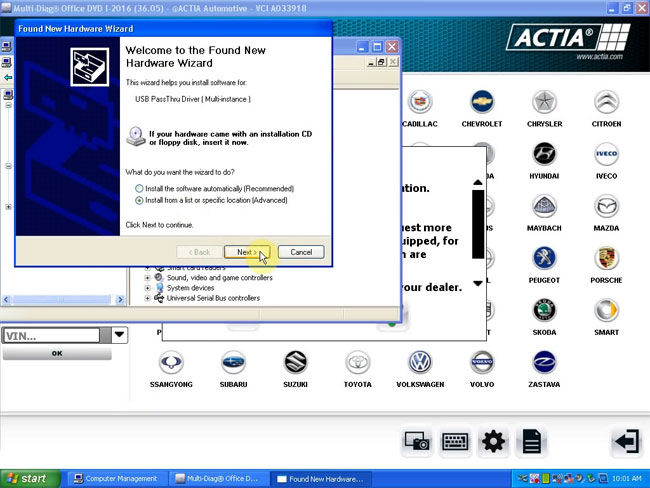Choose the Skoda brand icon
Screen dimensions: 650x488
click(x=544, y=310)
